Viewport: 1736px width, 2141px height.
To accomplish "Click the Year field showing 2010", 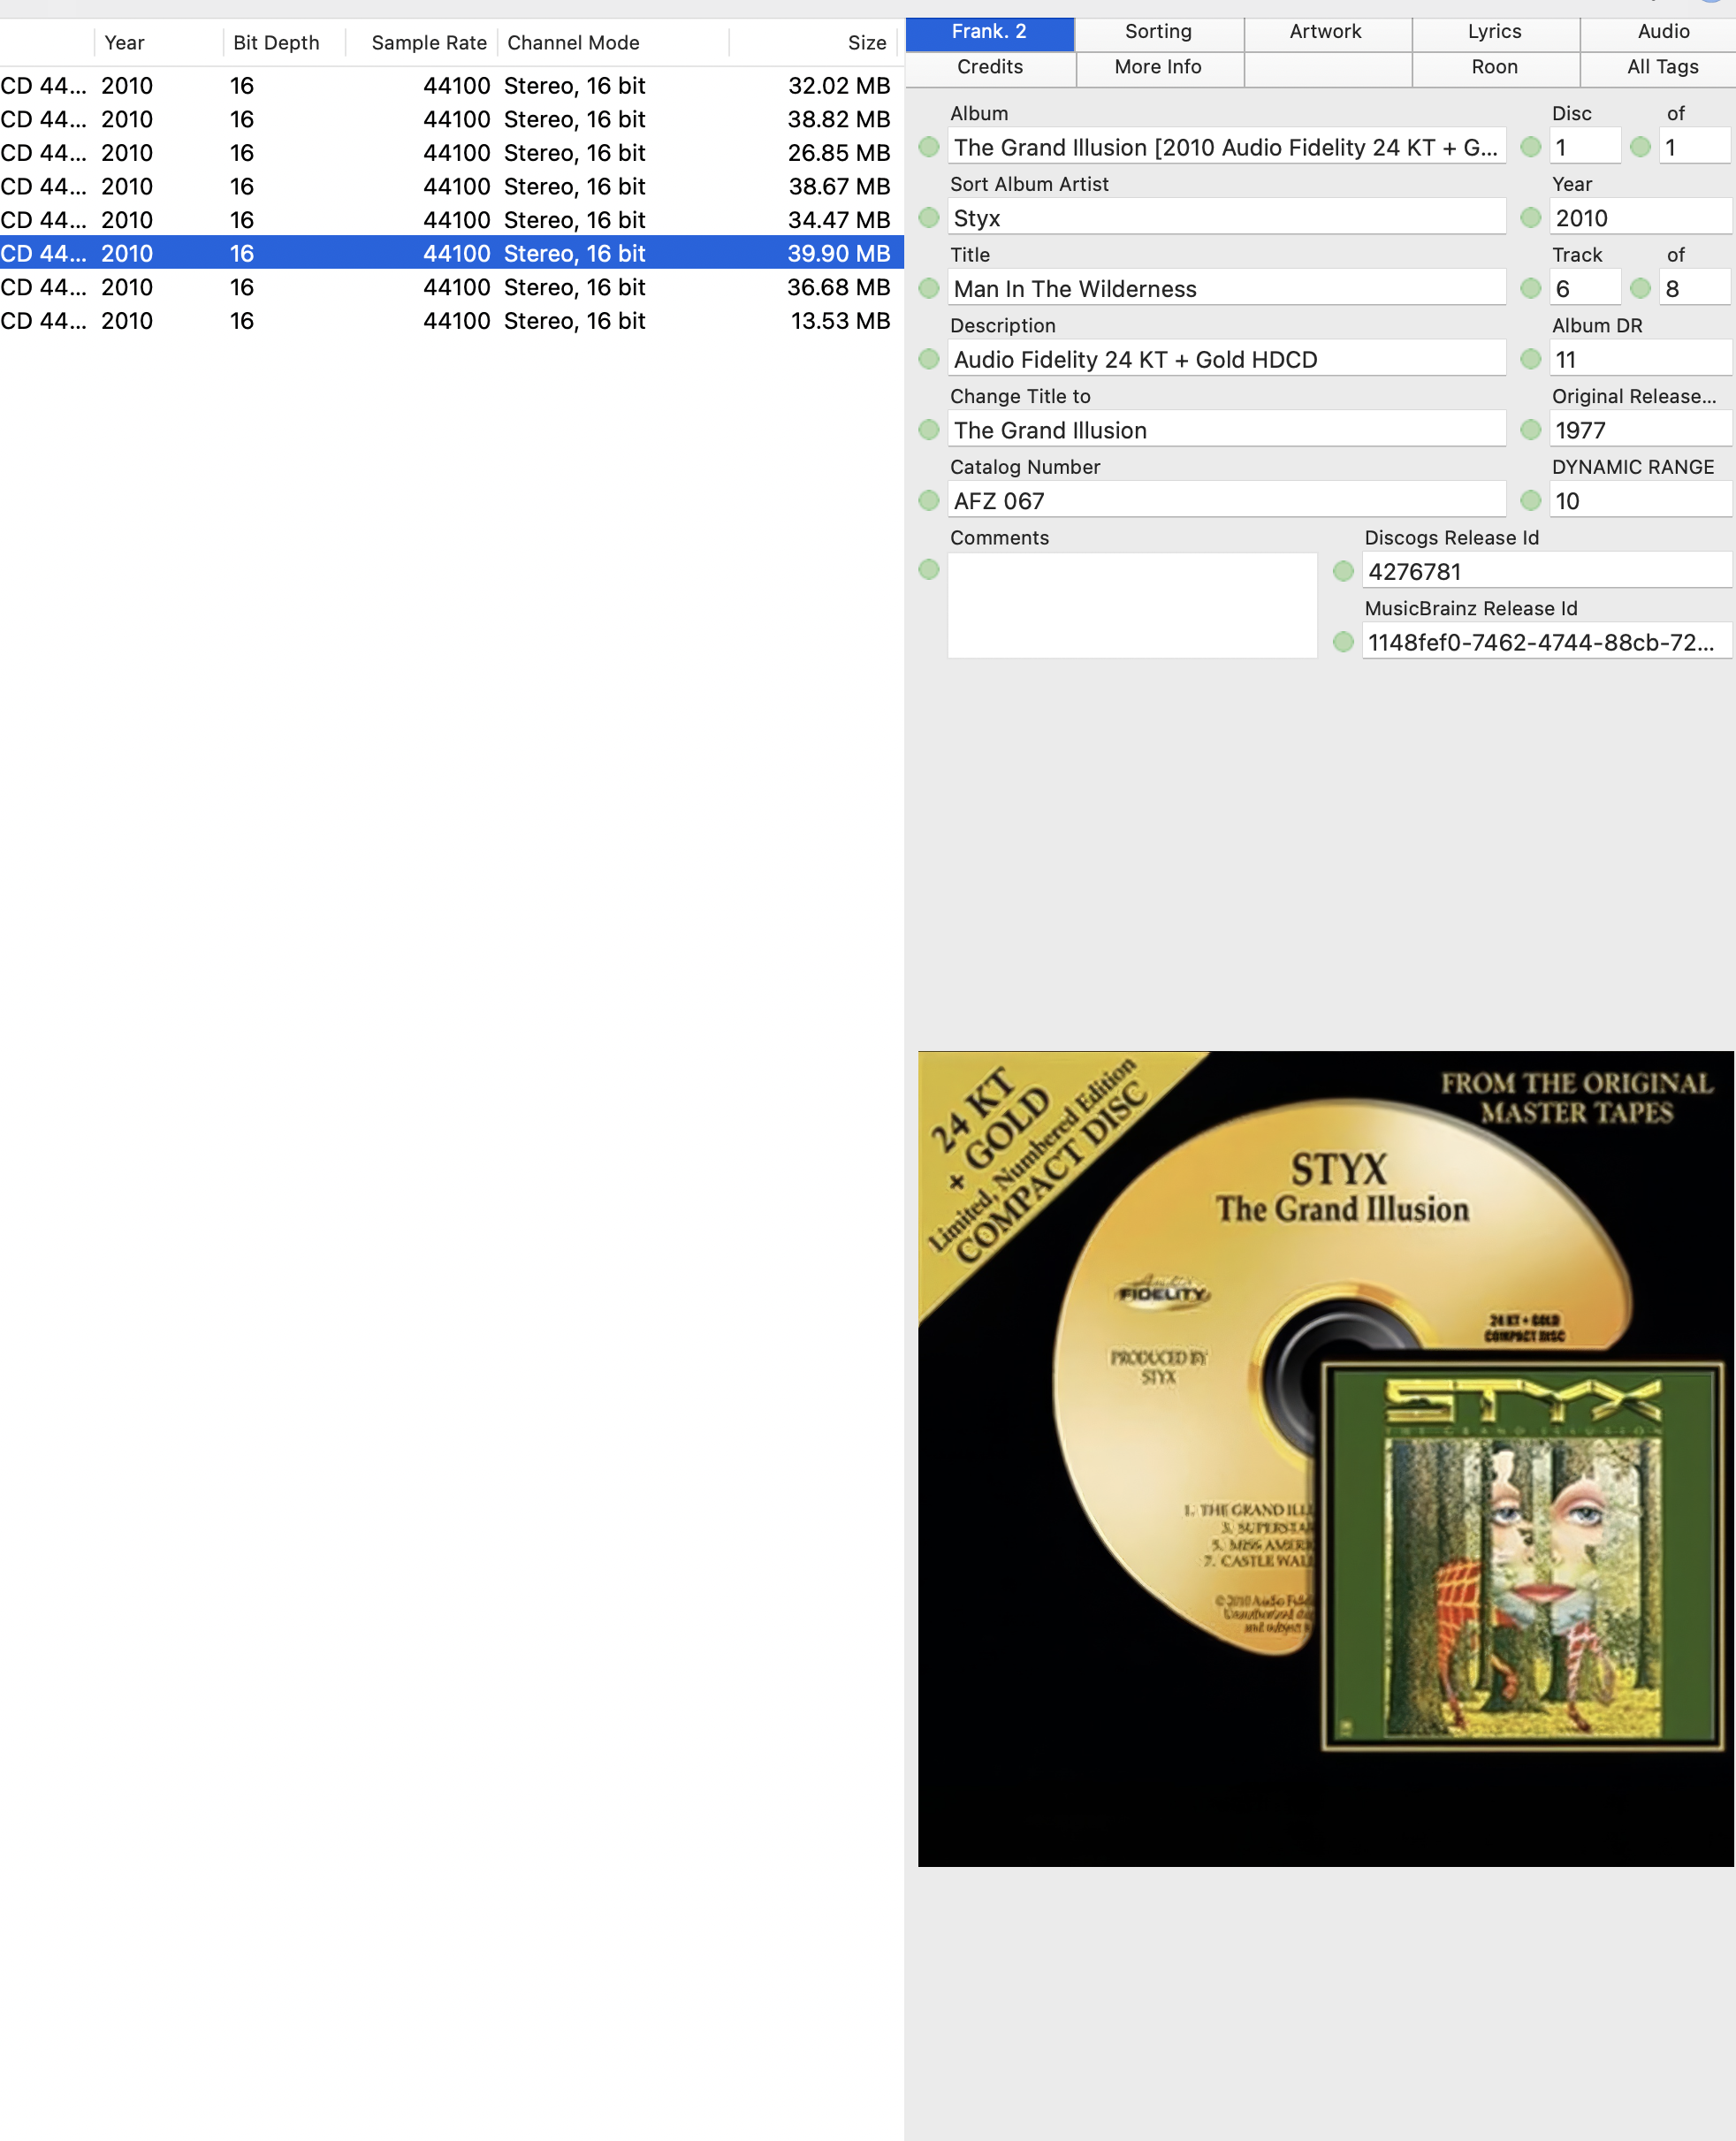I will tap(1641, 217).
